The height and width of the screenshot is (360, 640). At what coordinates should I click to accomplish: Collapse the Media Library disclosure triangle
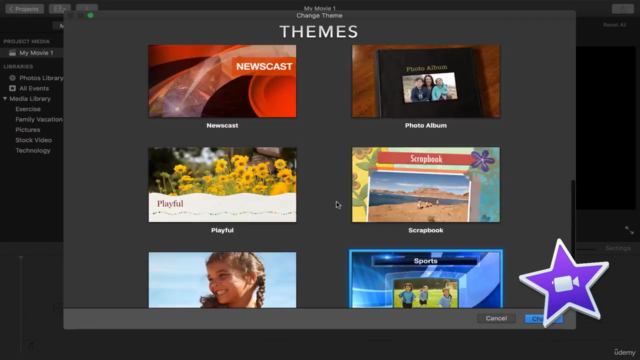(x=5, y=98)
